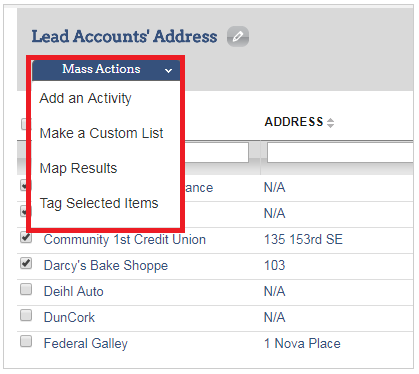Uncheck Darcy's Bake Shoppe checkbox

(26, 263)
